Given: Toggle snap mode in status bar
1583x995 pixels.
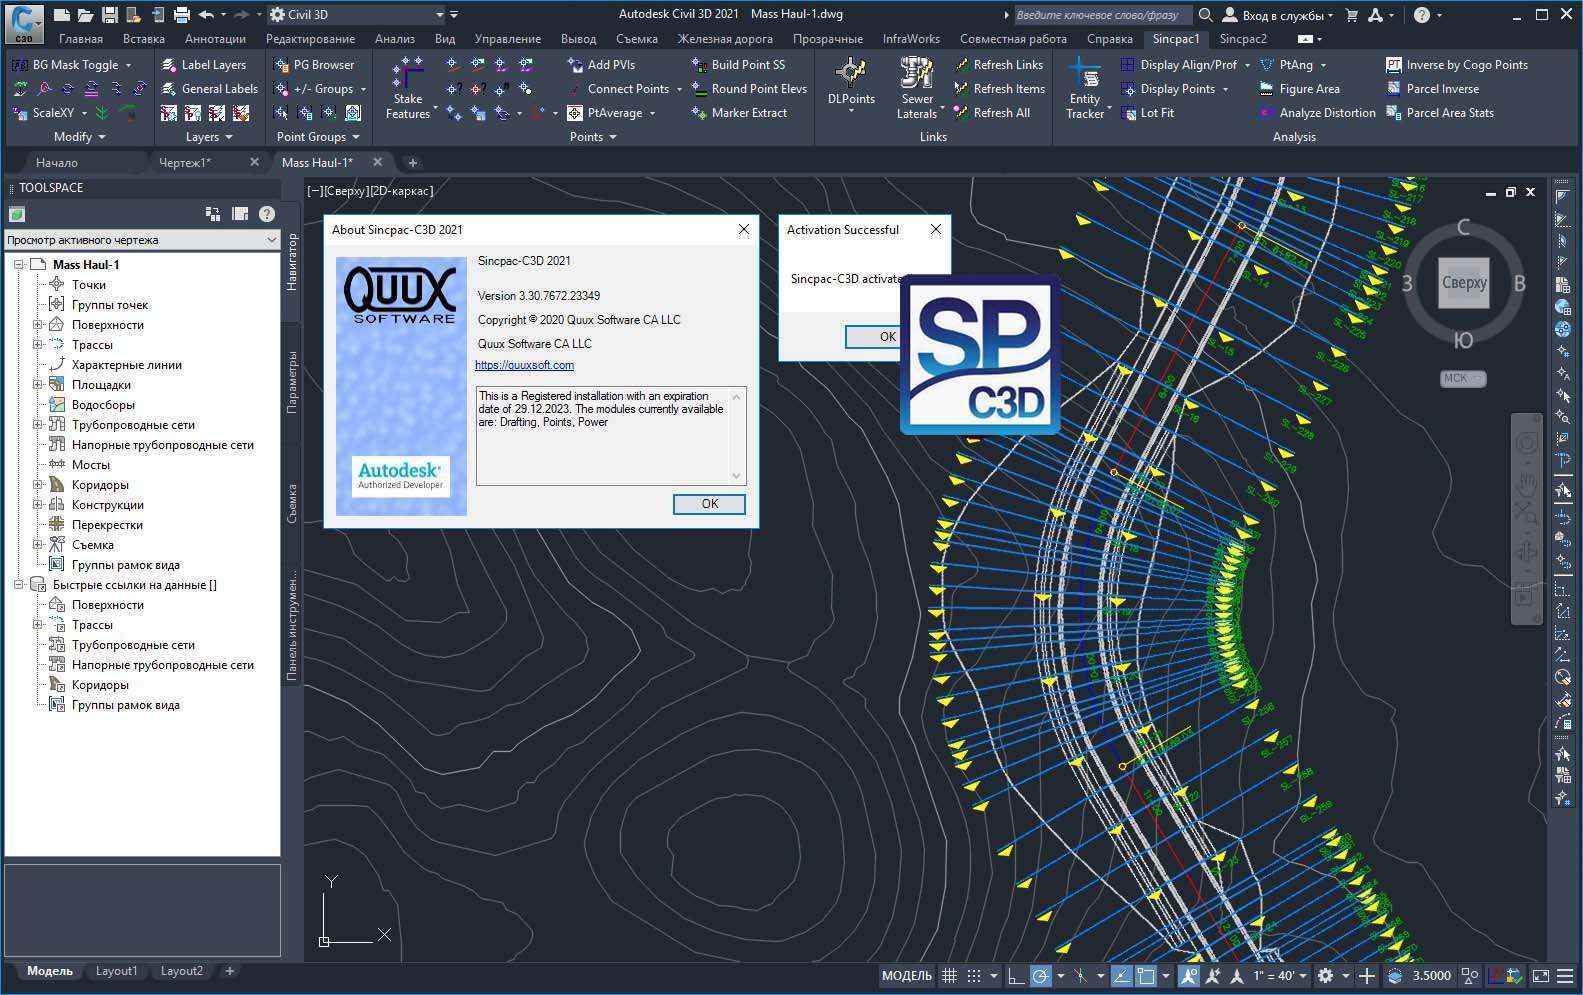Looking at the screenshot, I should click(x=973, y=975).
